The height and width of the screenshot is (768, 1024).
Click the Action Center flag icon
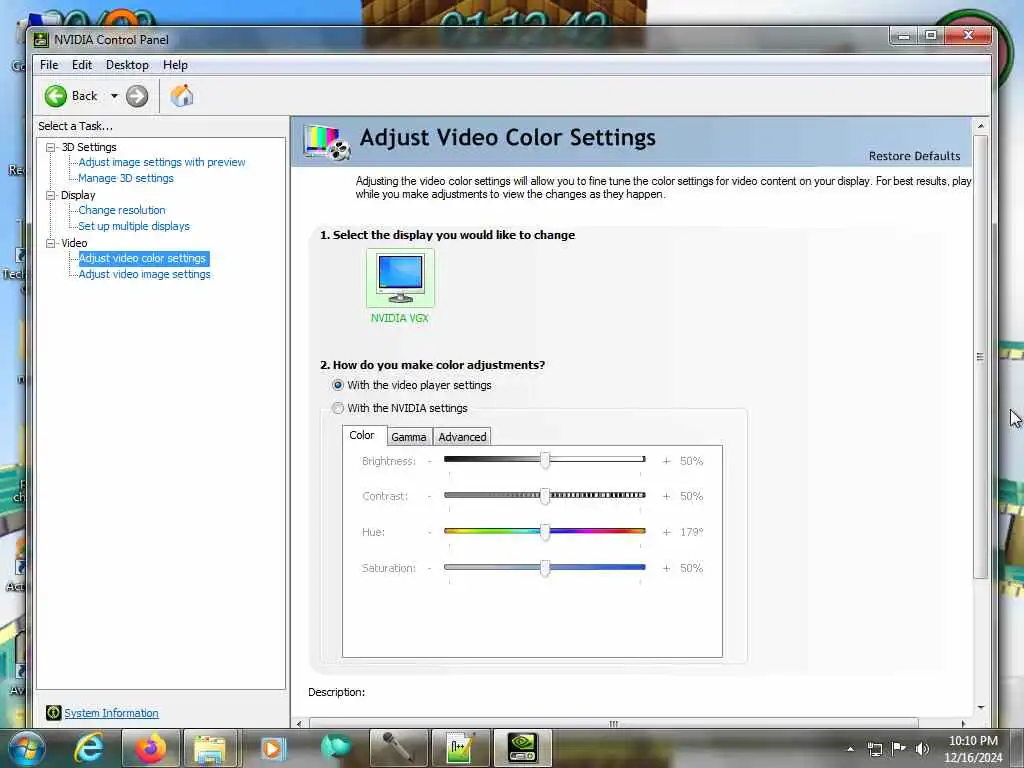coord(899,748)
